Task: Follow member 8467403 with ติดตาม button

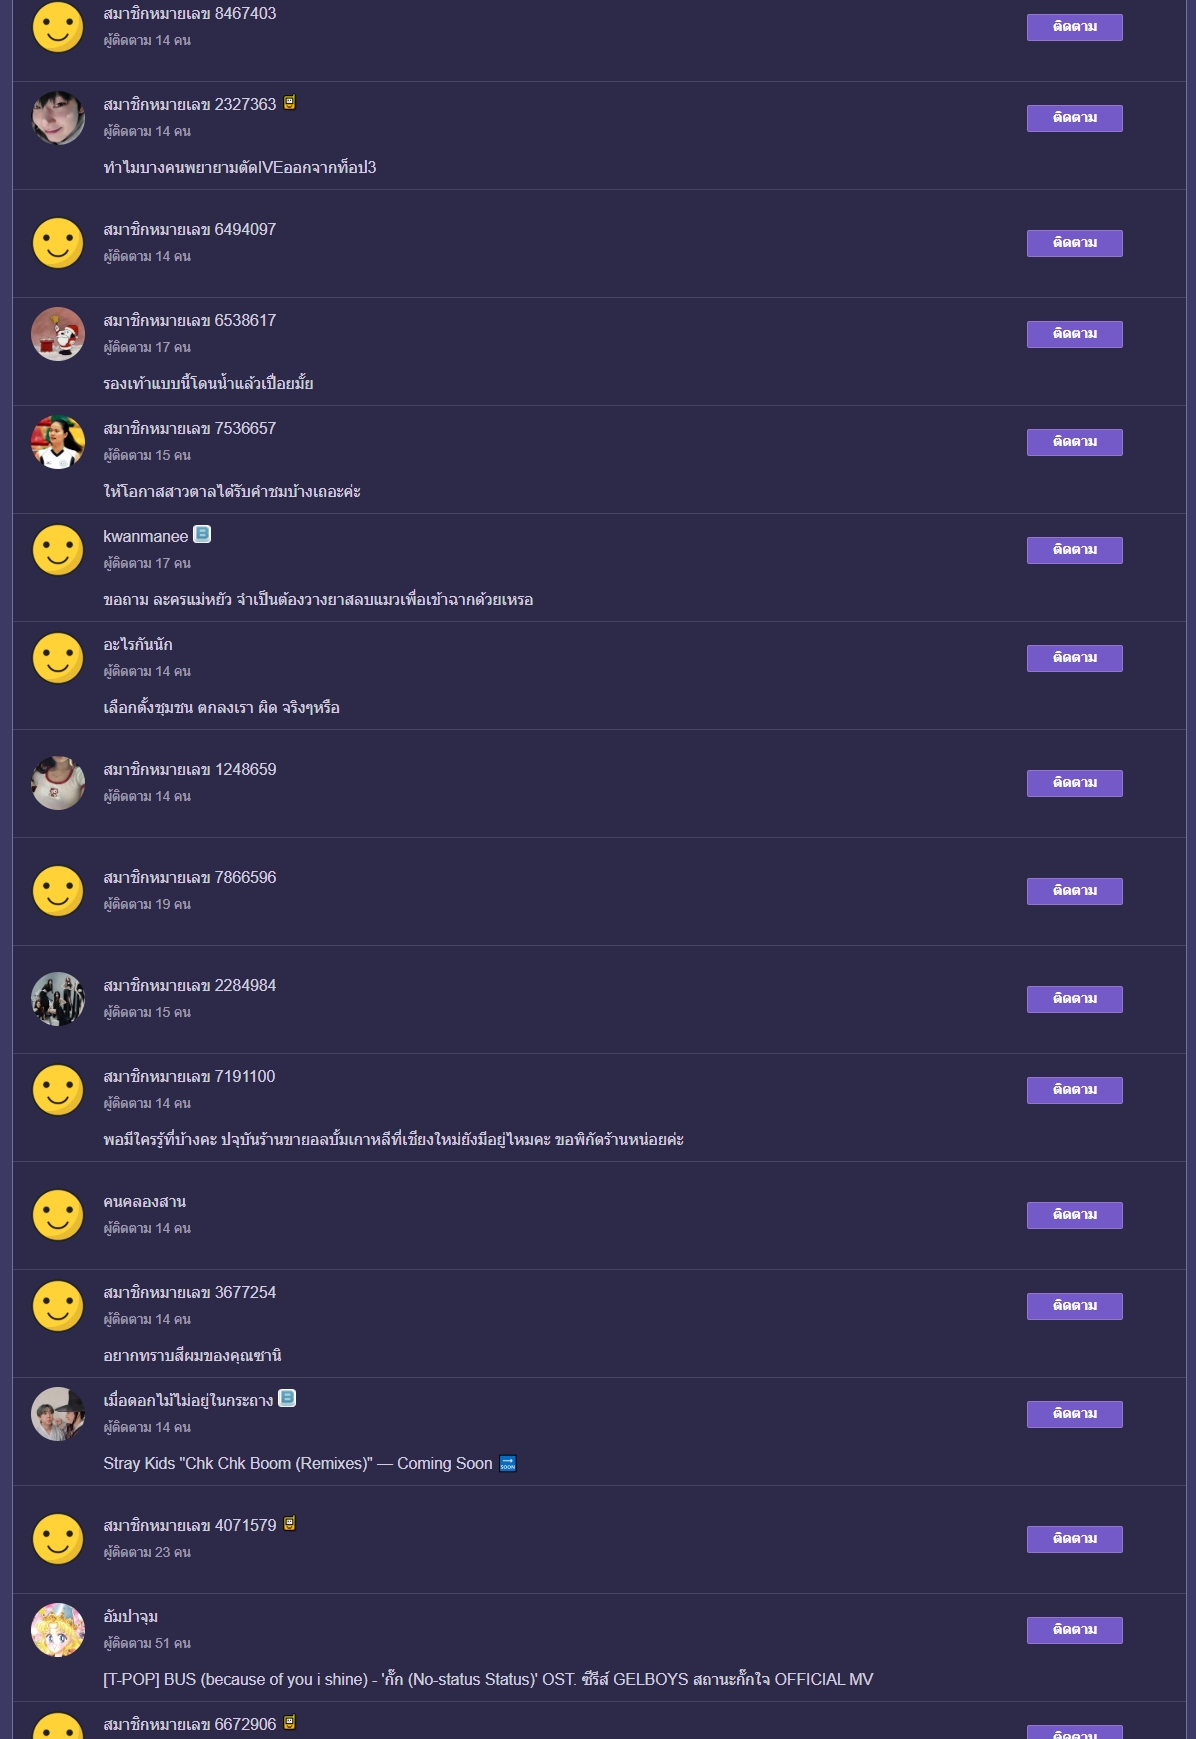Action: pyautogui.click(x=1074, y=27)
